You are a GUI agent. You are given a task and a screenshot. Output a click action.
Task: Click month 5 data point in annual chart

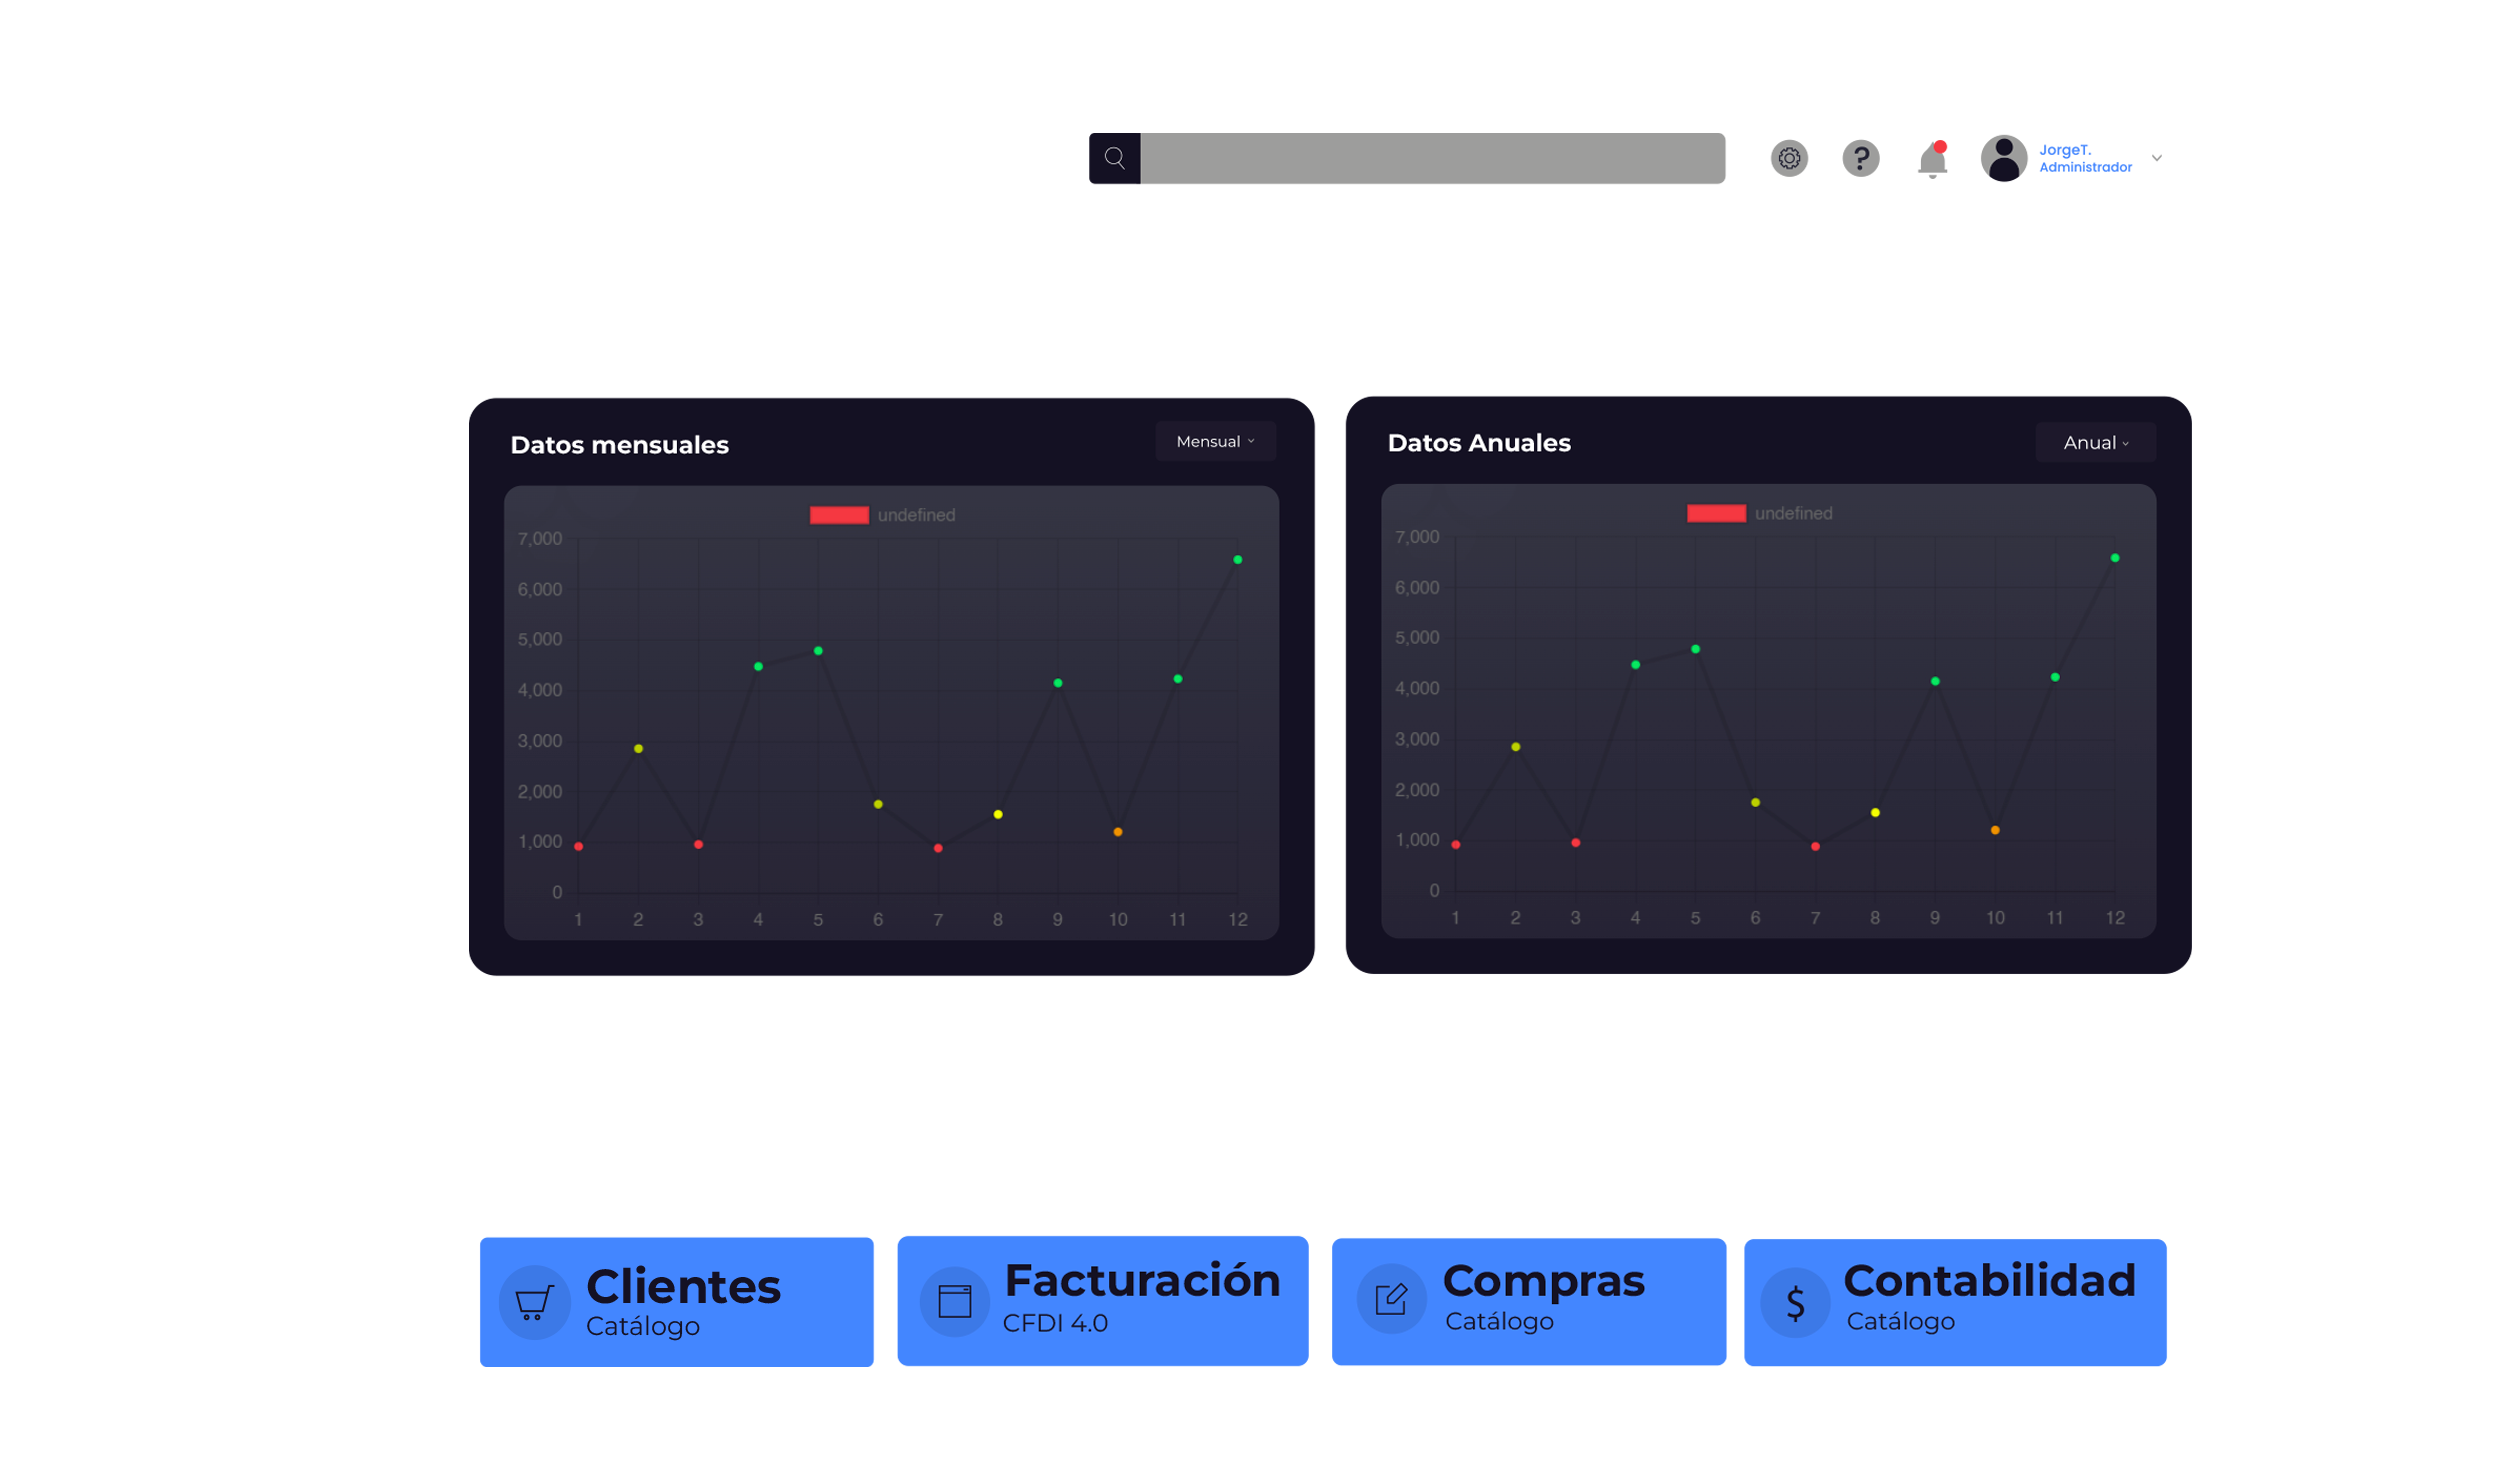pyautogui.click(x=1695, y=649)
